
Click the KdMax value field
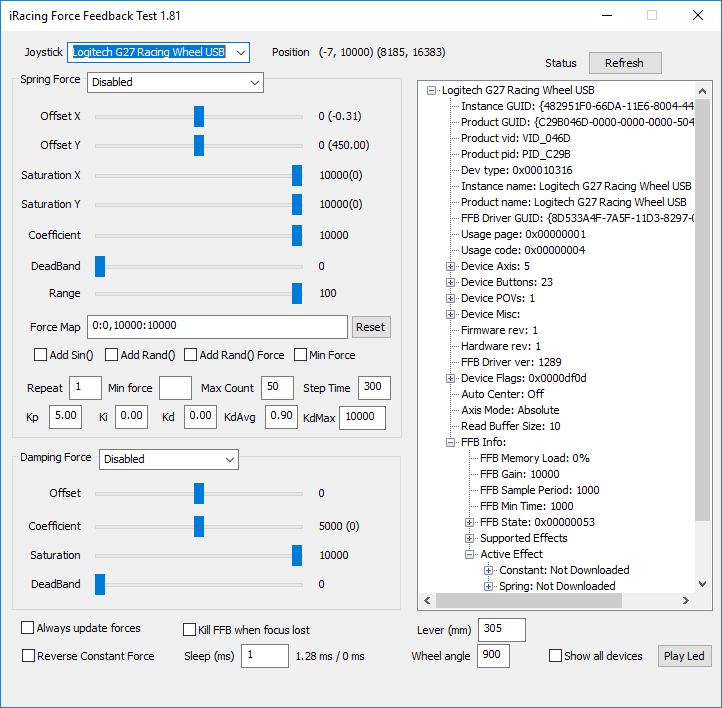362,418
